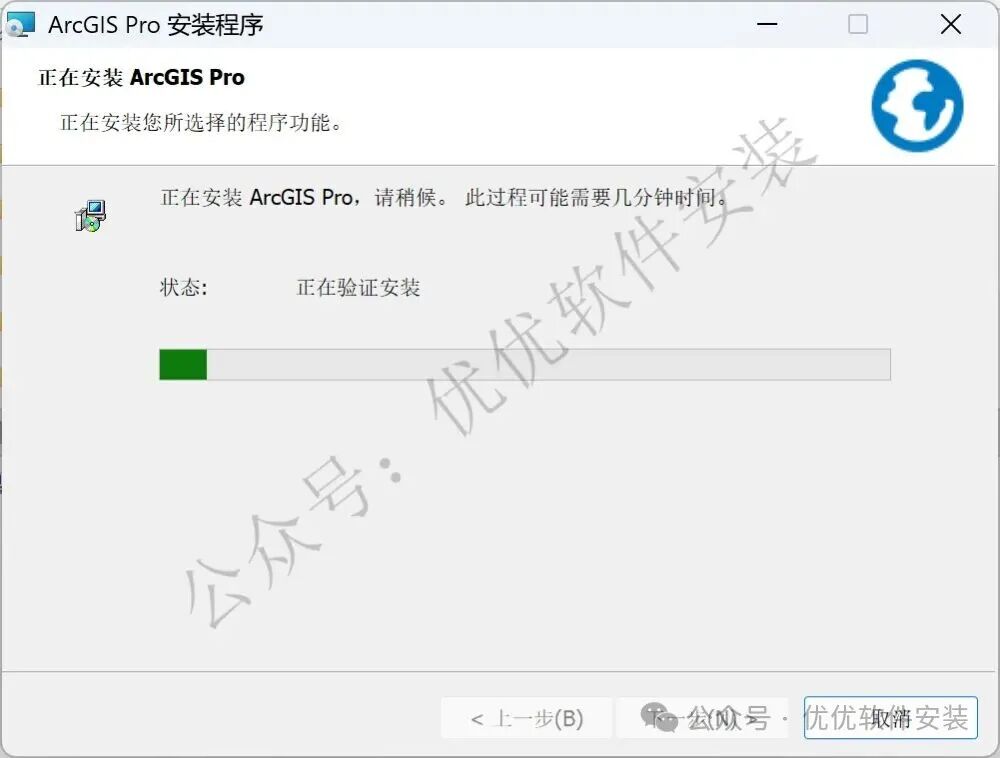This screenshot has width=1000, height=758.
Task: Click the computer and disc setup icon
Action: 91,215
